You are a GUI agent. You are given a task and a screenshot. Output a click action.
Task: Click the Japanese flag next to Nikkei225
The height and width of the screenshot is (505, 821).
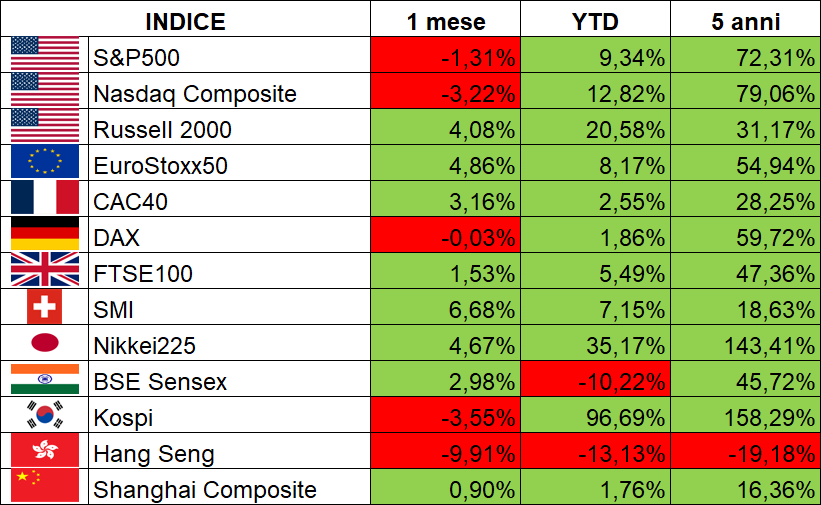[45, 343]
